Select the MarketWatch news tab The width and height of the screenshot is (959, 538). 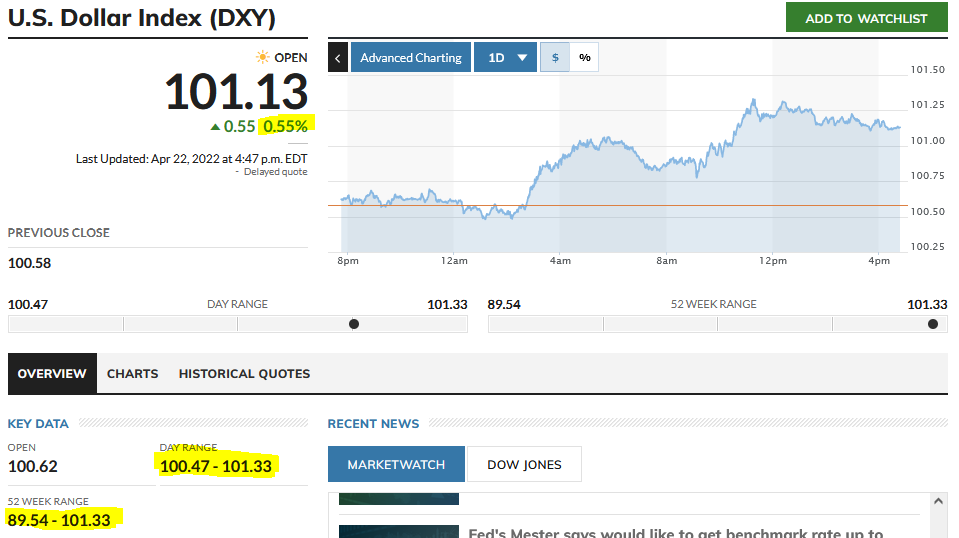pyautogui.click(x=396, y=465)
